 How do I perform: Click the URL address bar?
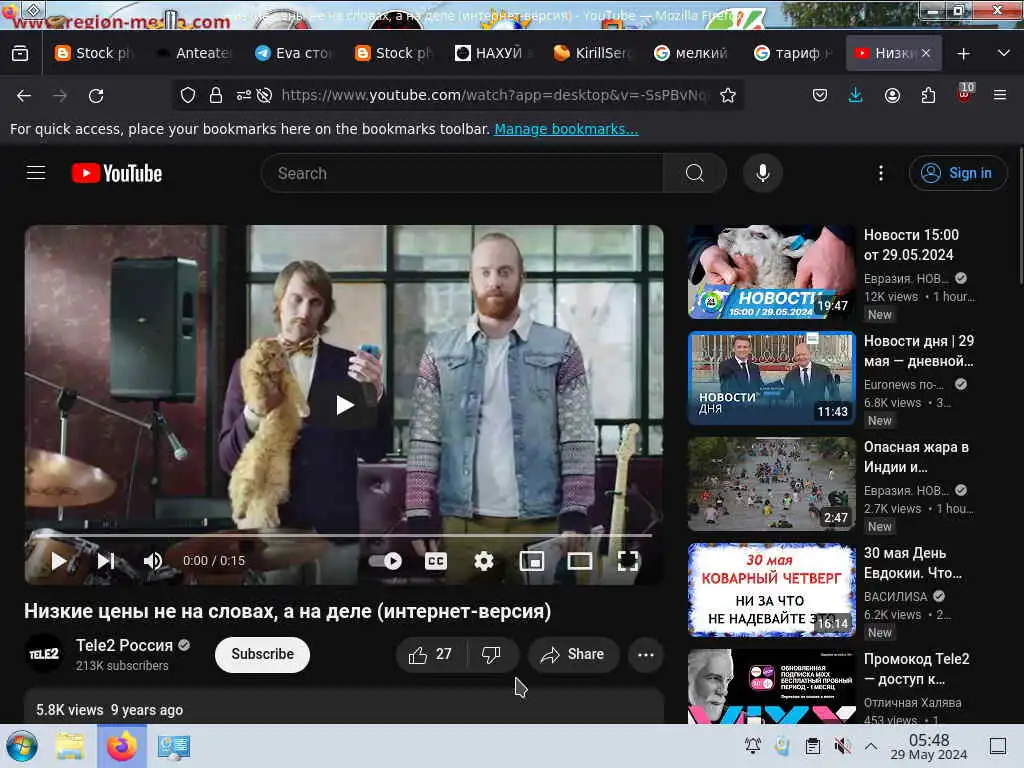[x=494, y=95]
